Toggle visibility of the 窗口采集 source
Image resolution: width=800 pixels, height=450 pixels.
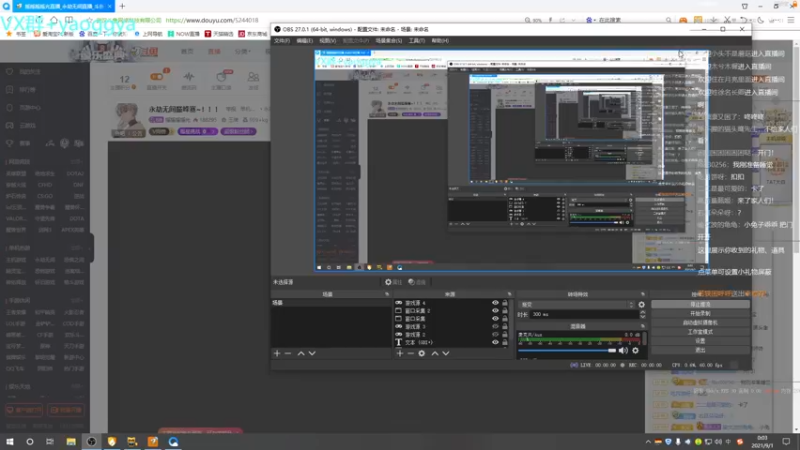tap(495, 318)
